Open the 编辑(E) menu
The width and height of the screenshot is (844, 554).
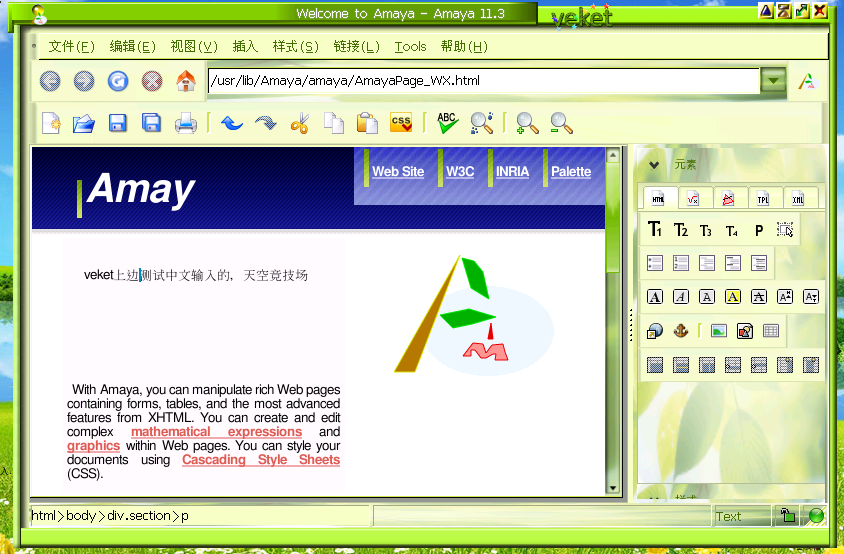tap(132, 47)
